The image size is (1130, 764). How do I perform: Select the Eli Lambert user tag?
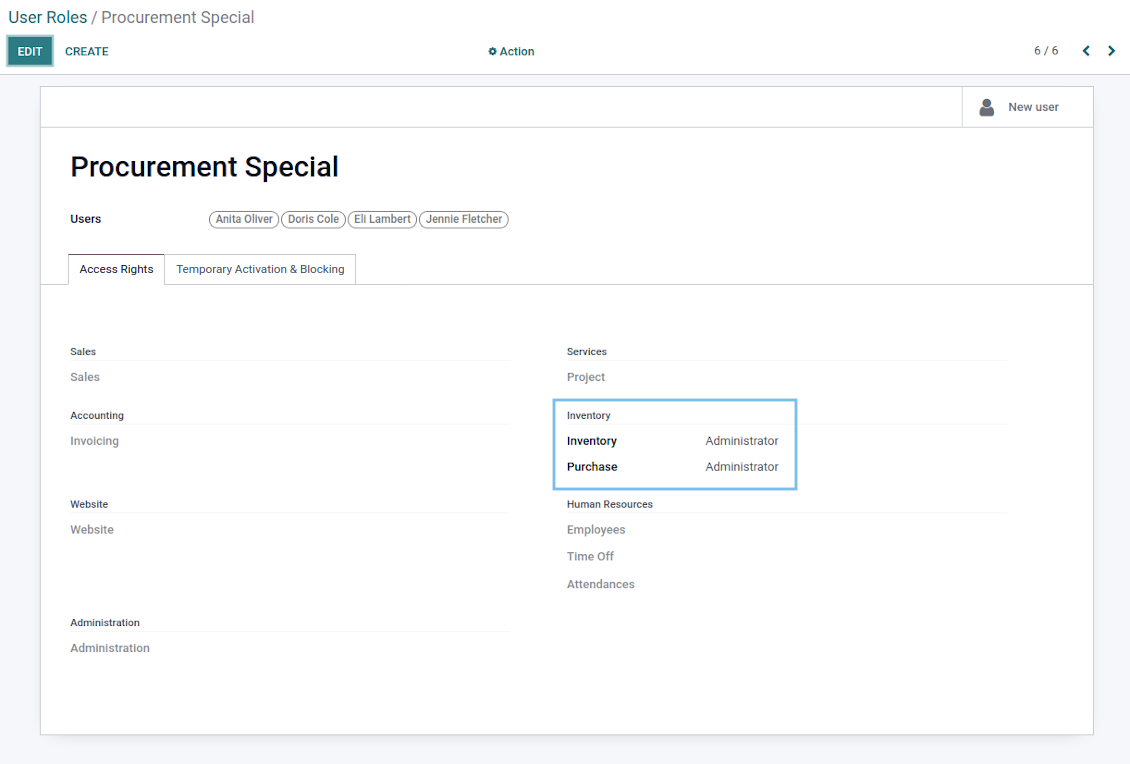[x=382, y=219]
